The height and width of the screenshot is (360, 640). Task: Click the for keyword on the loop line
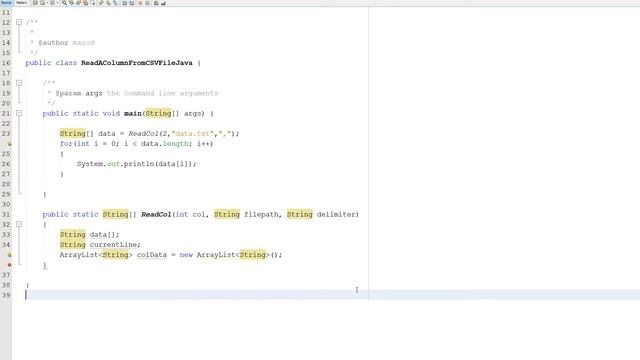(x=66, y=144)
